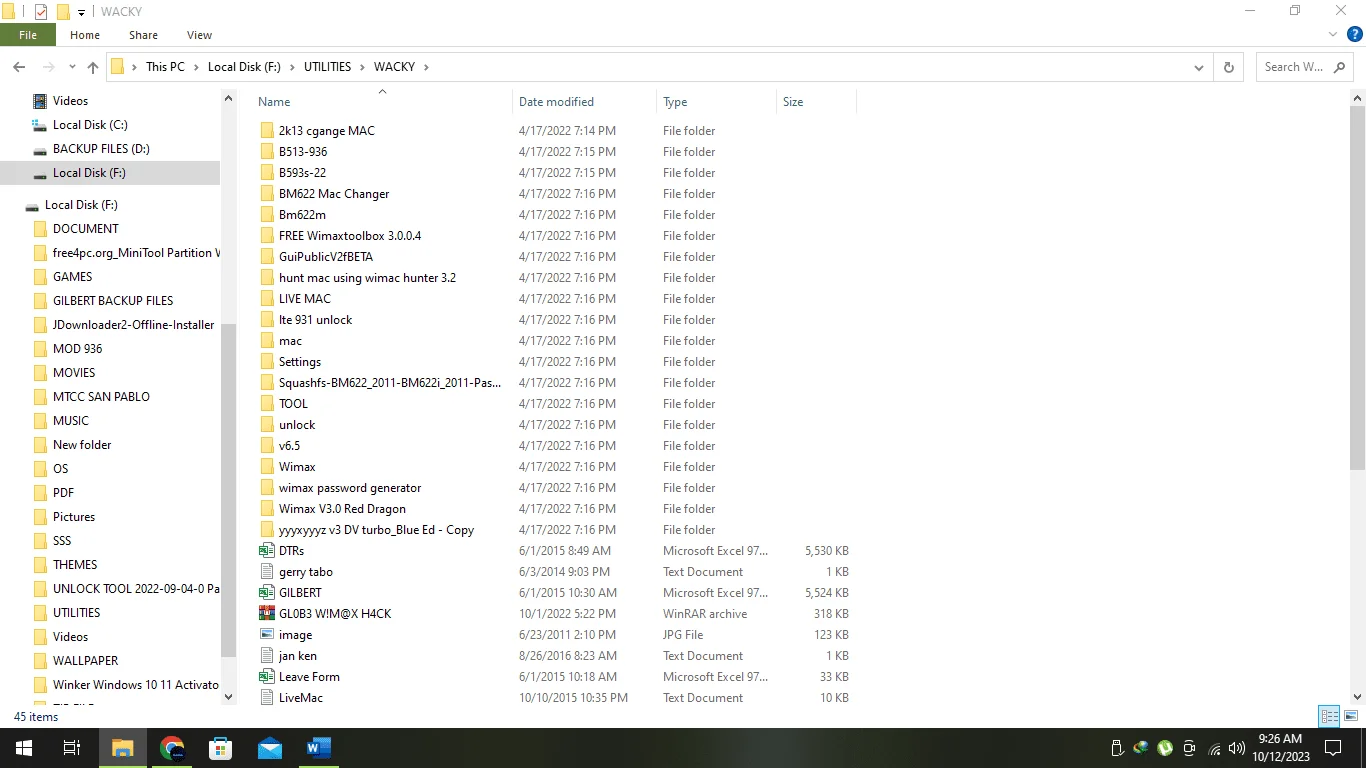Expand the This PC breadcrumb chevron
This screenshot has width=1366, height=768.
(x=195, y=67)
